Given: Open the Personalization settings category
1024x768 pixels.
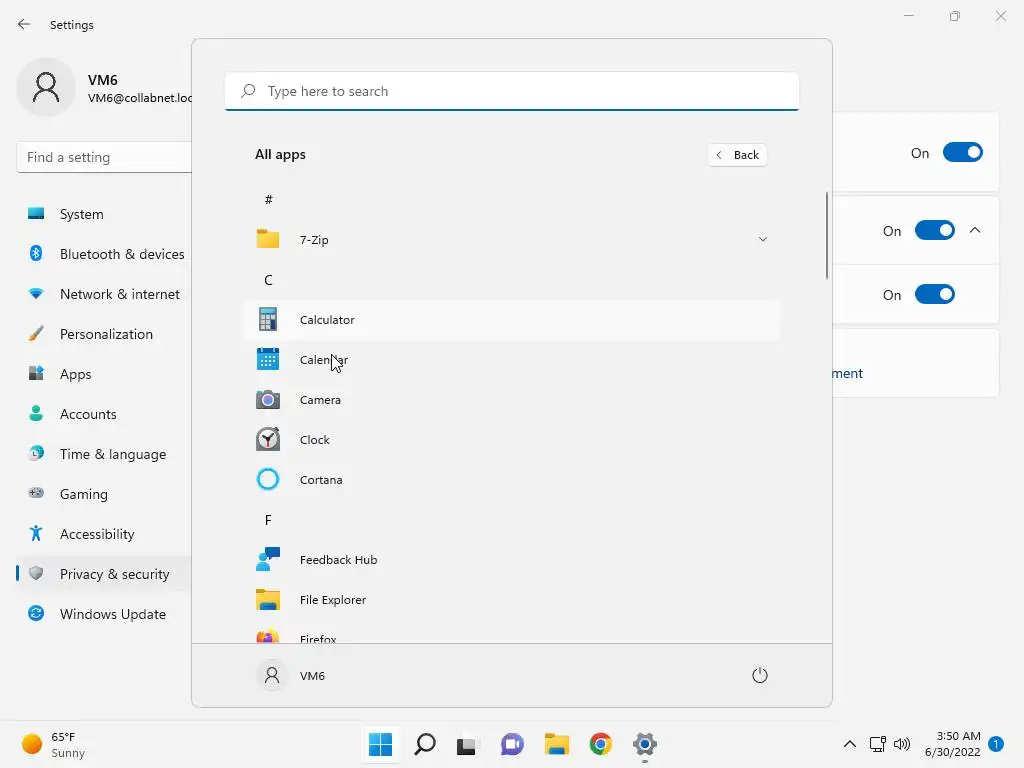Looking at the screenshot, I should (104, 334).
